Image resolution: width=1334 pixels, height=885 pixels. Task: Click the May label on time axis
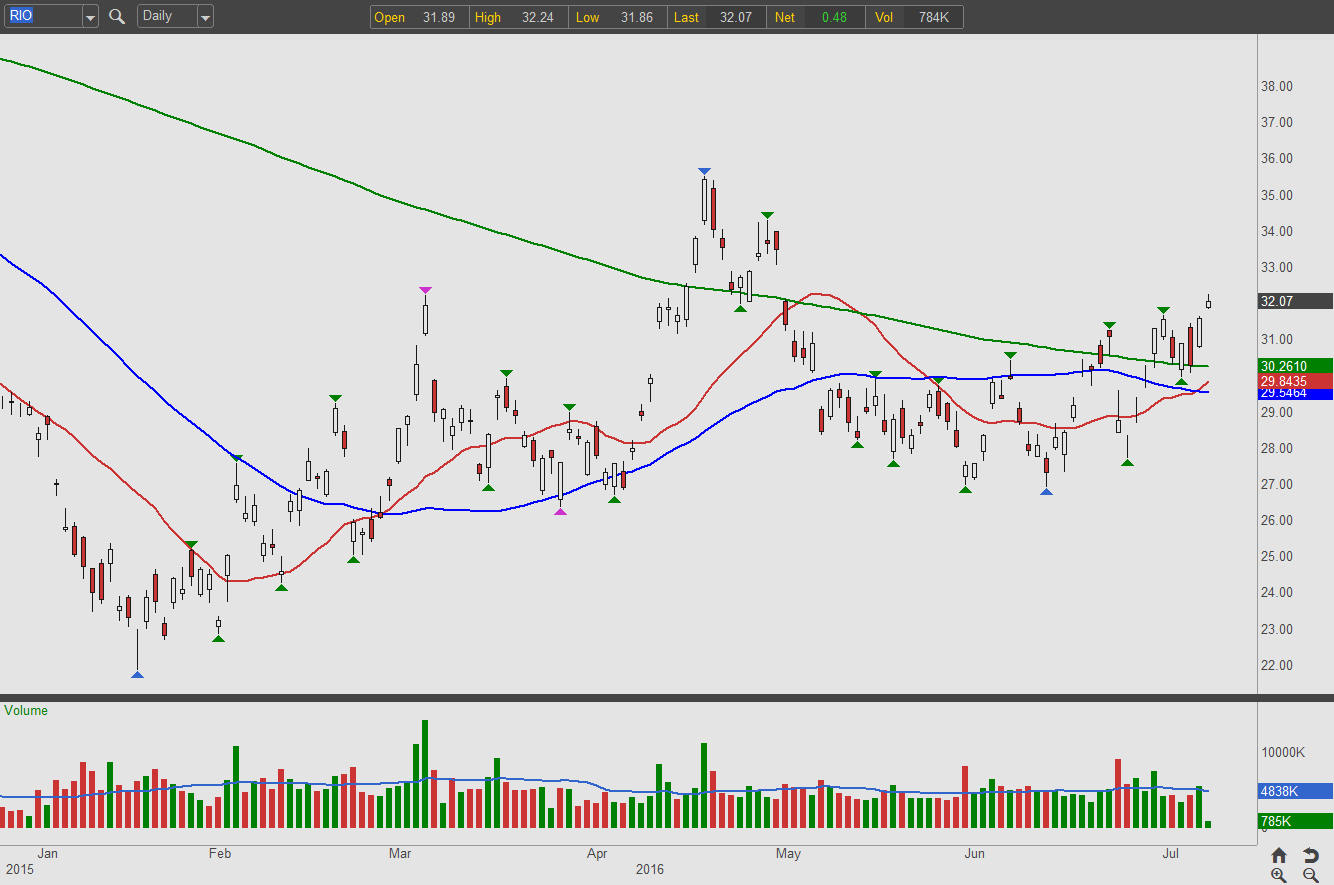tap(788, 854)
